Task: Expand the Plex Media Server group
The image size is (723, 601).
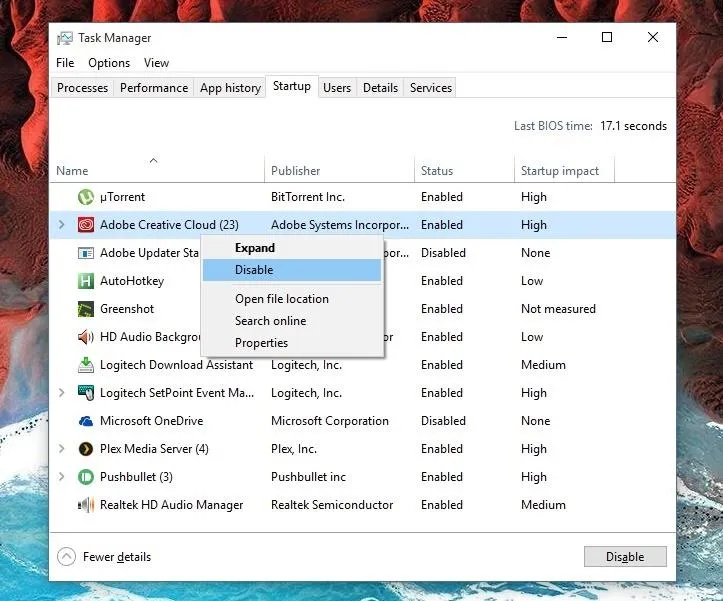Action: tap(61, 448)
